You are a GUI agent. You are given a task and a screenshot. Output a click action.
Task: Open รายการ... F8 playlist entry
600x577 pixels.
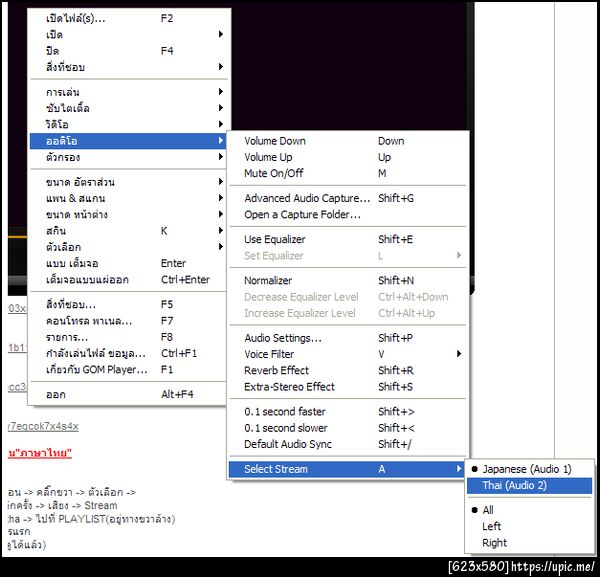click(x=128, y=337)
